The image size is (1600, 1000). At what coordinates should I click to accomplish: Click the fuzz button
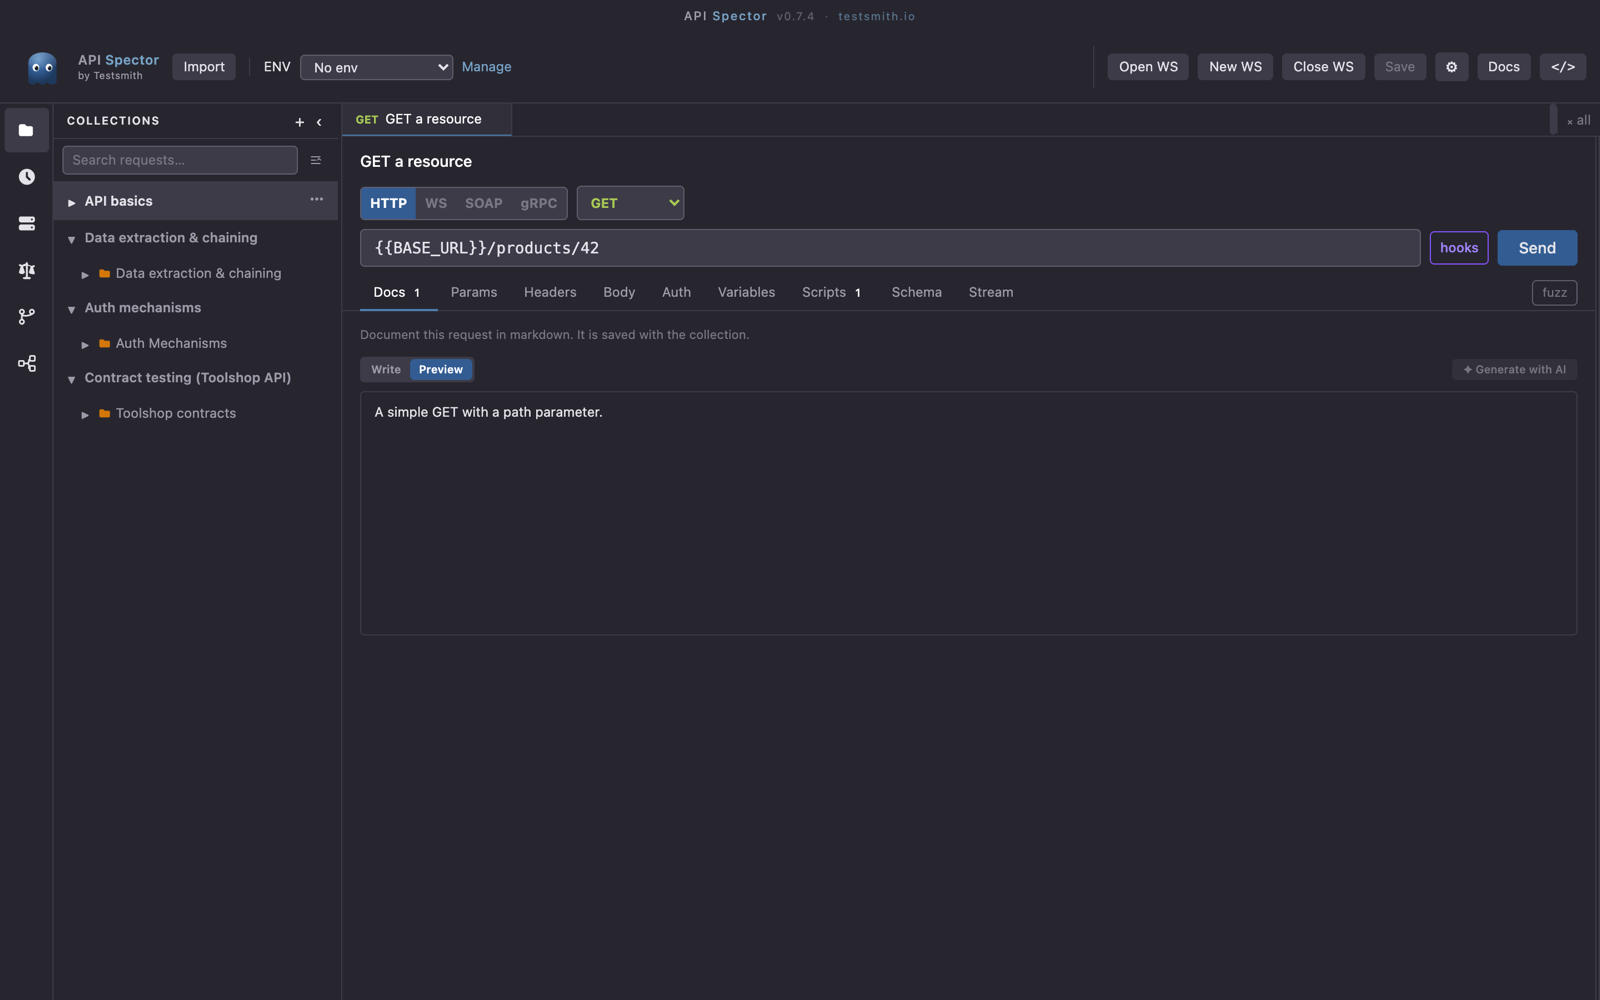tap(1554, 293)
